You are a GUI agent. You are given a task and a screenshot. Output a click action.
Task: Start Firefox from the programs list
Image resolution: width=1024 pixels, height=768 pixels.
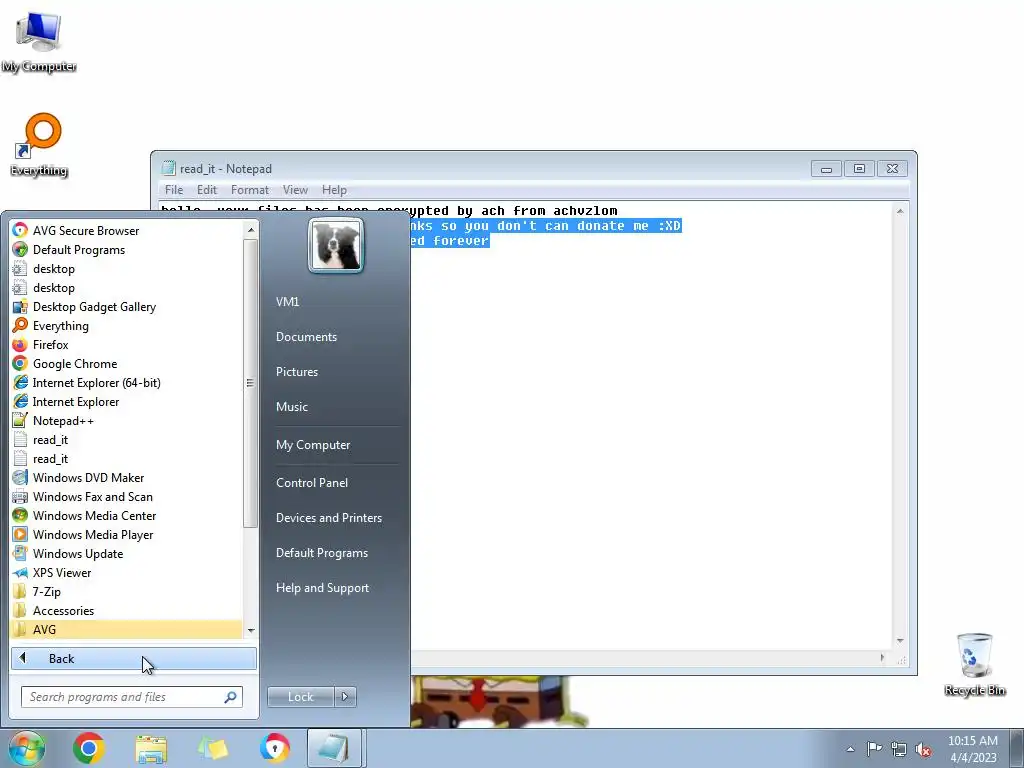(x=126, y=344)
